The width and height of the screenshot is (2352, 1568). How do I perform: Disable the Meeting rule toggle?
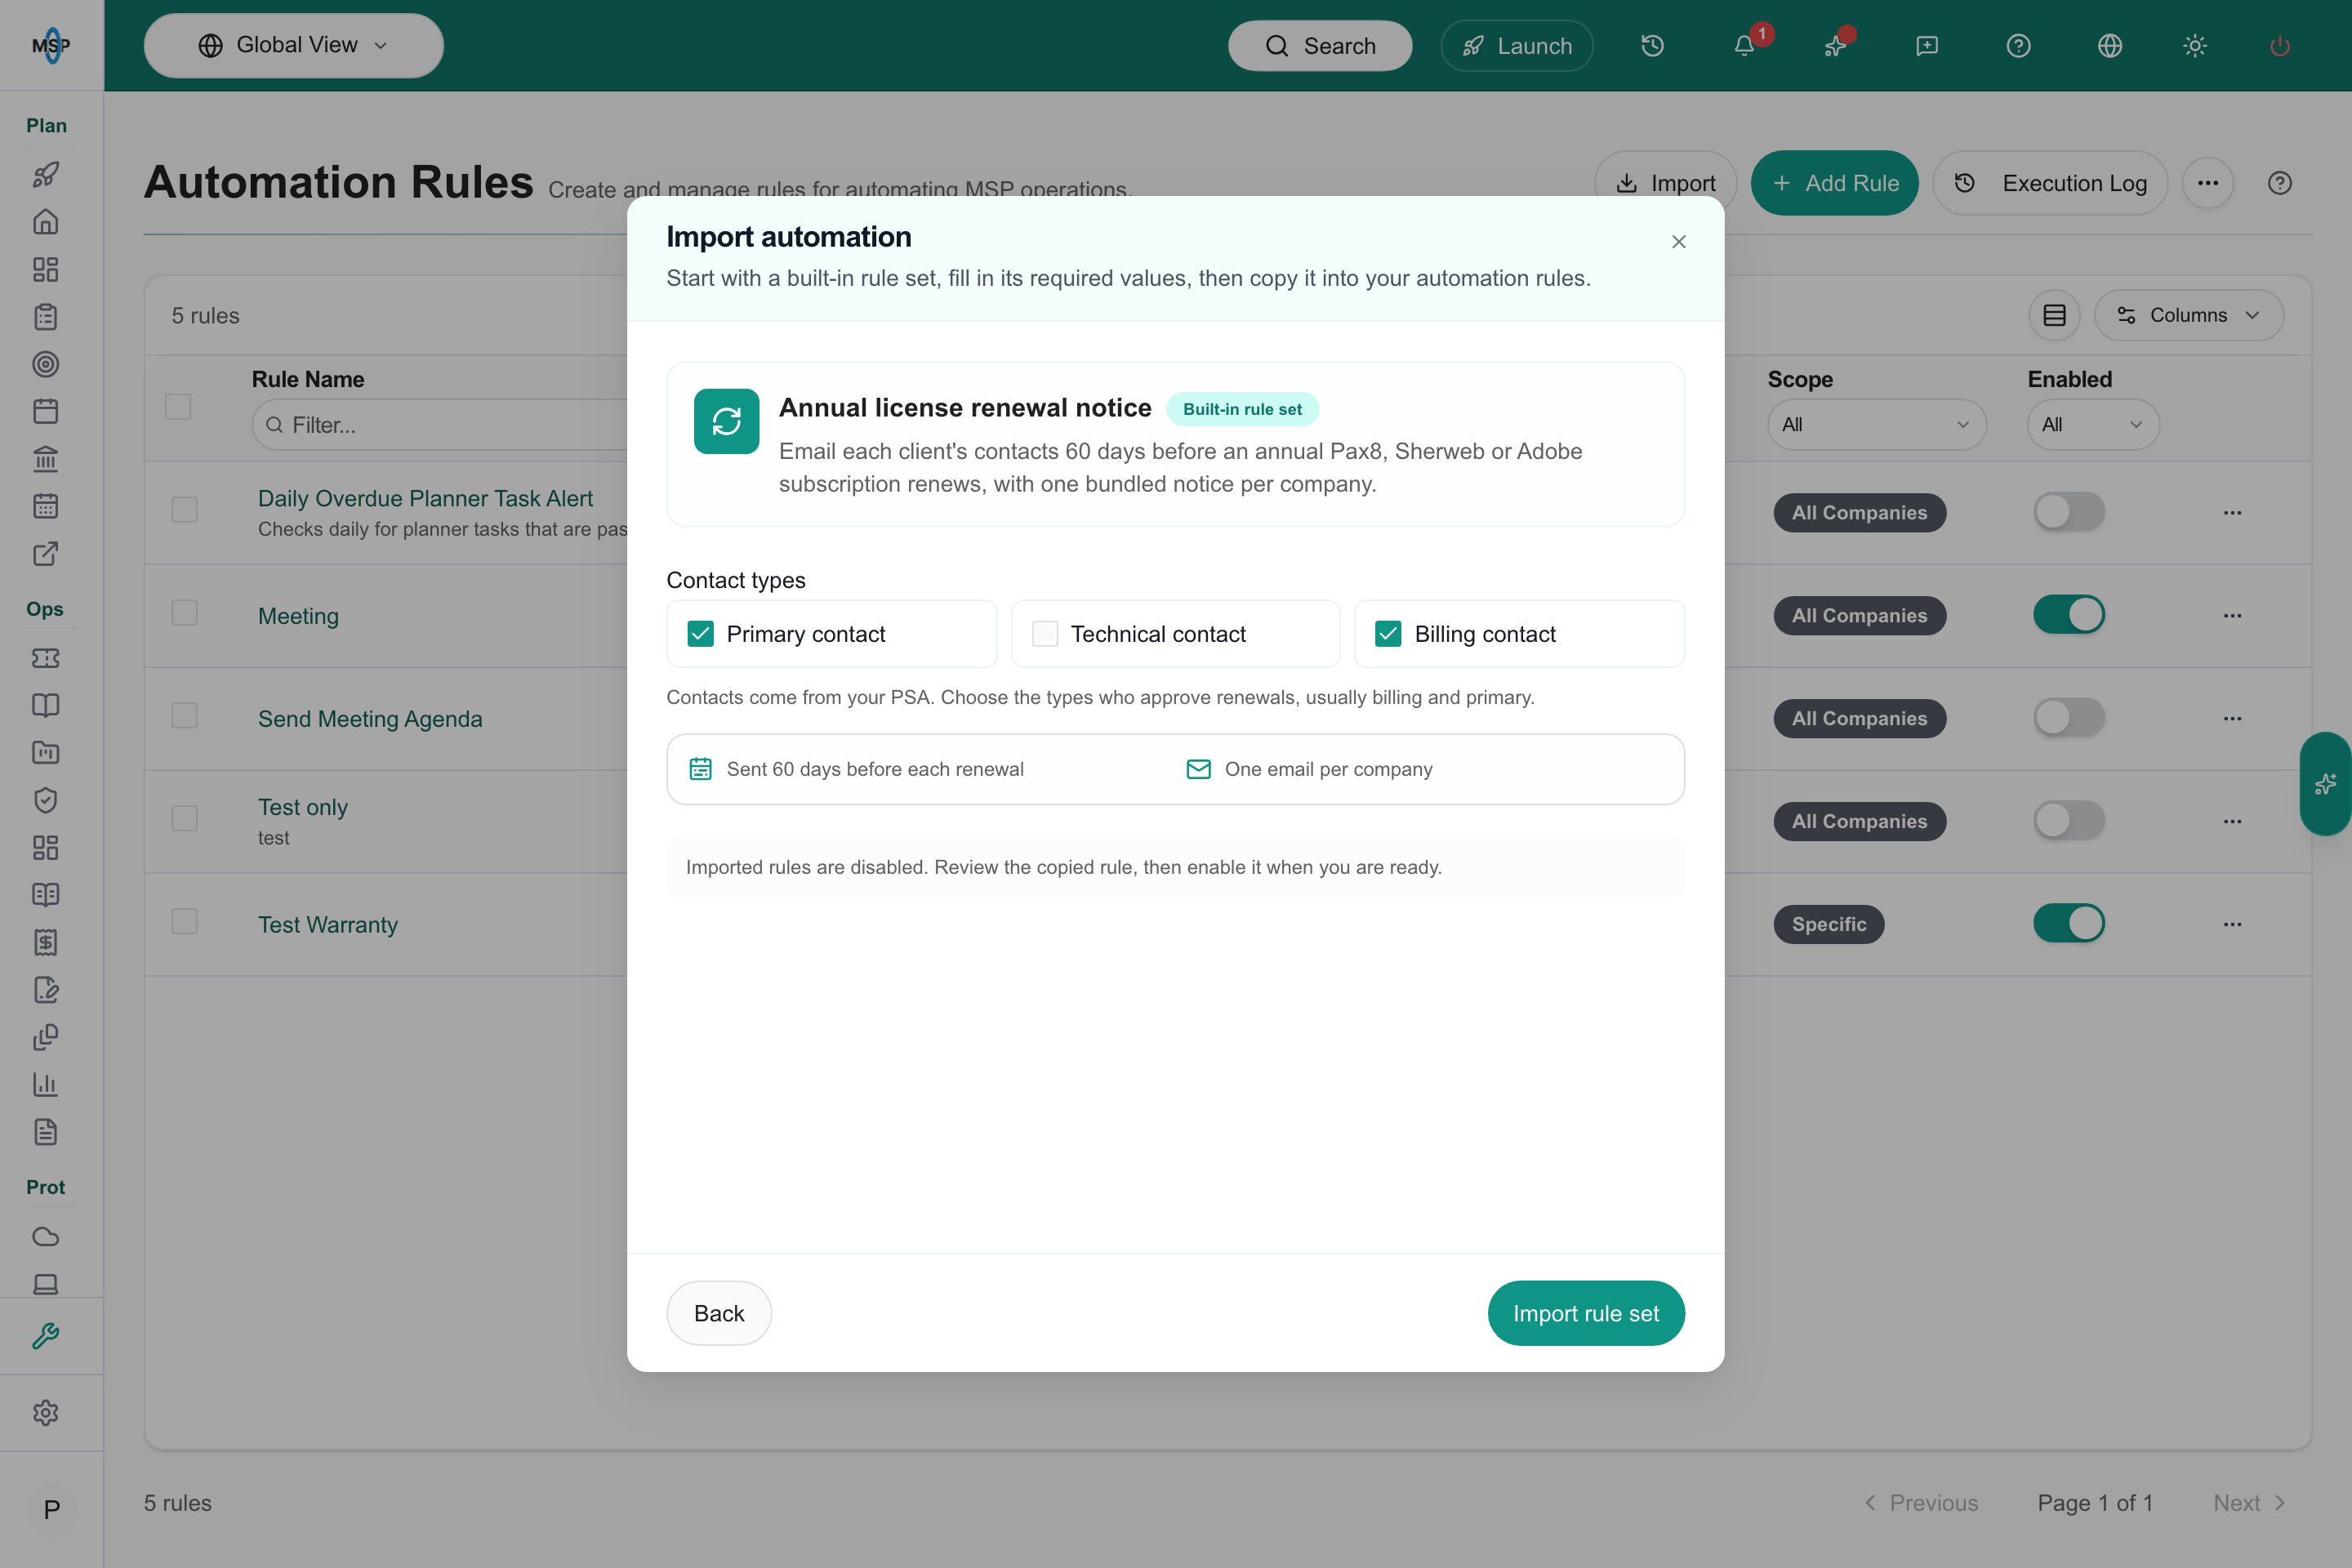pos(2069,615)
